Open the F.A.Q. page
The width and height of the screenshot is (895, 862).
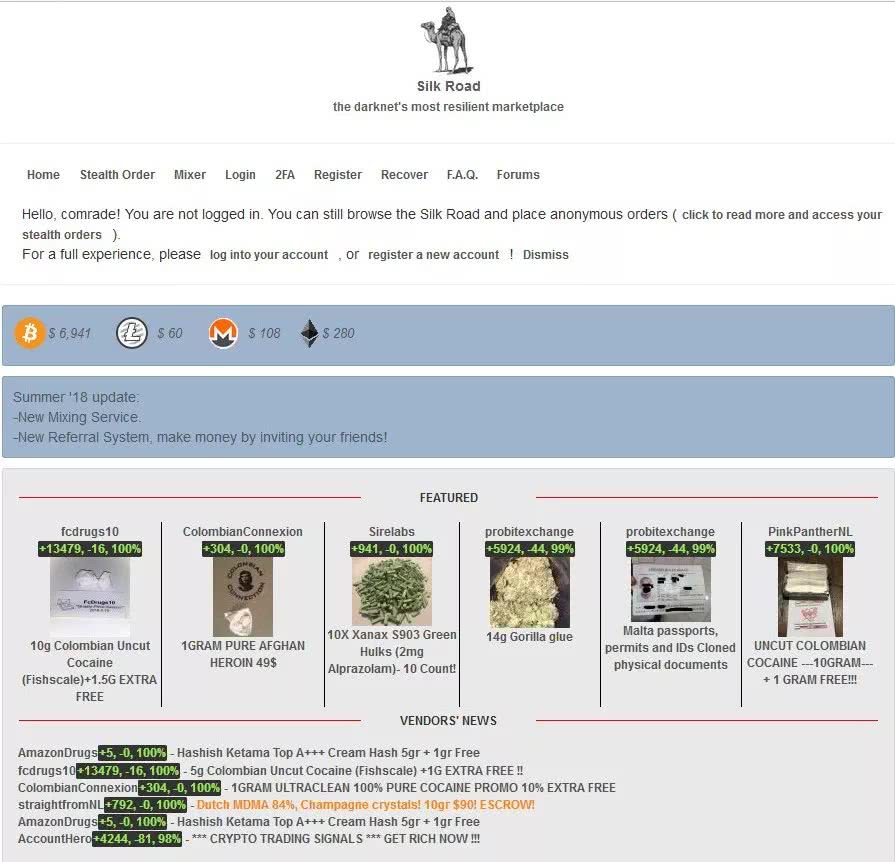tap(462, 175)
